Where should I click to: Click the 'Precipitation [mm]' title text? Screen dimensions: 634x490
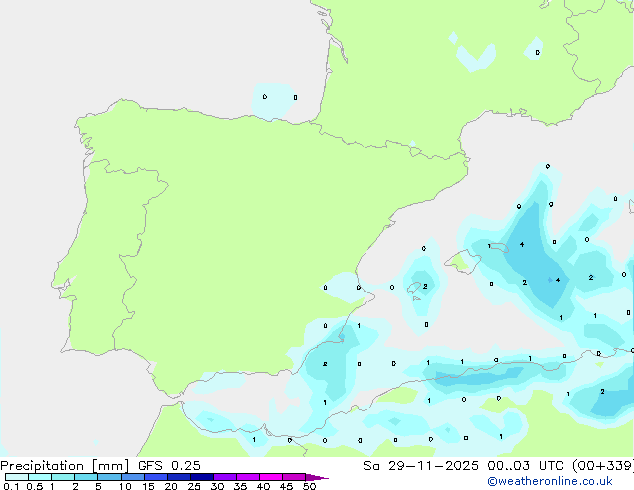click(65, 466)
